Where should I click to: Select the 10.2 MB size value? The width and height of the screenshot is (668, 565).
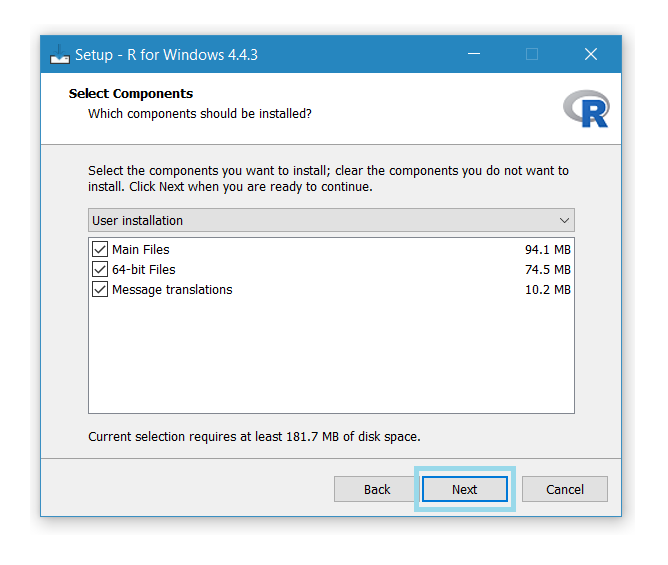[x=547, y=290]
